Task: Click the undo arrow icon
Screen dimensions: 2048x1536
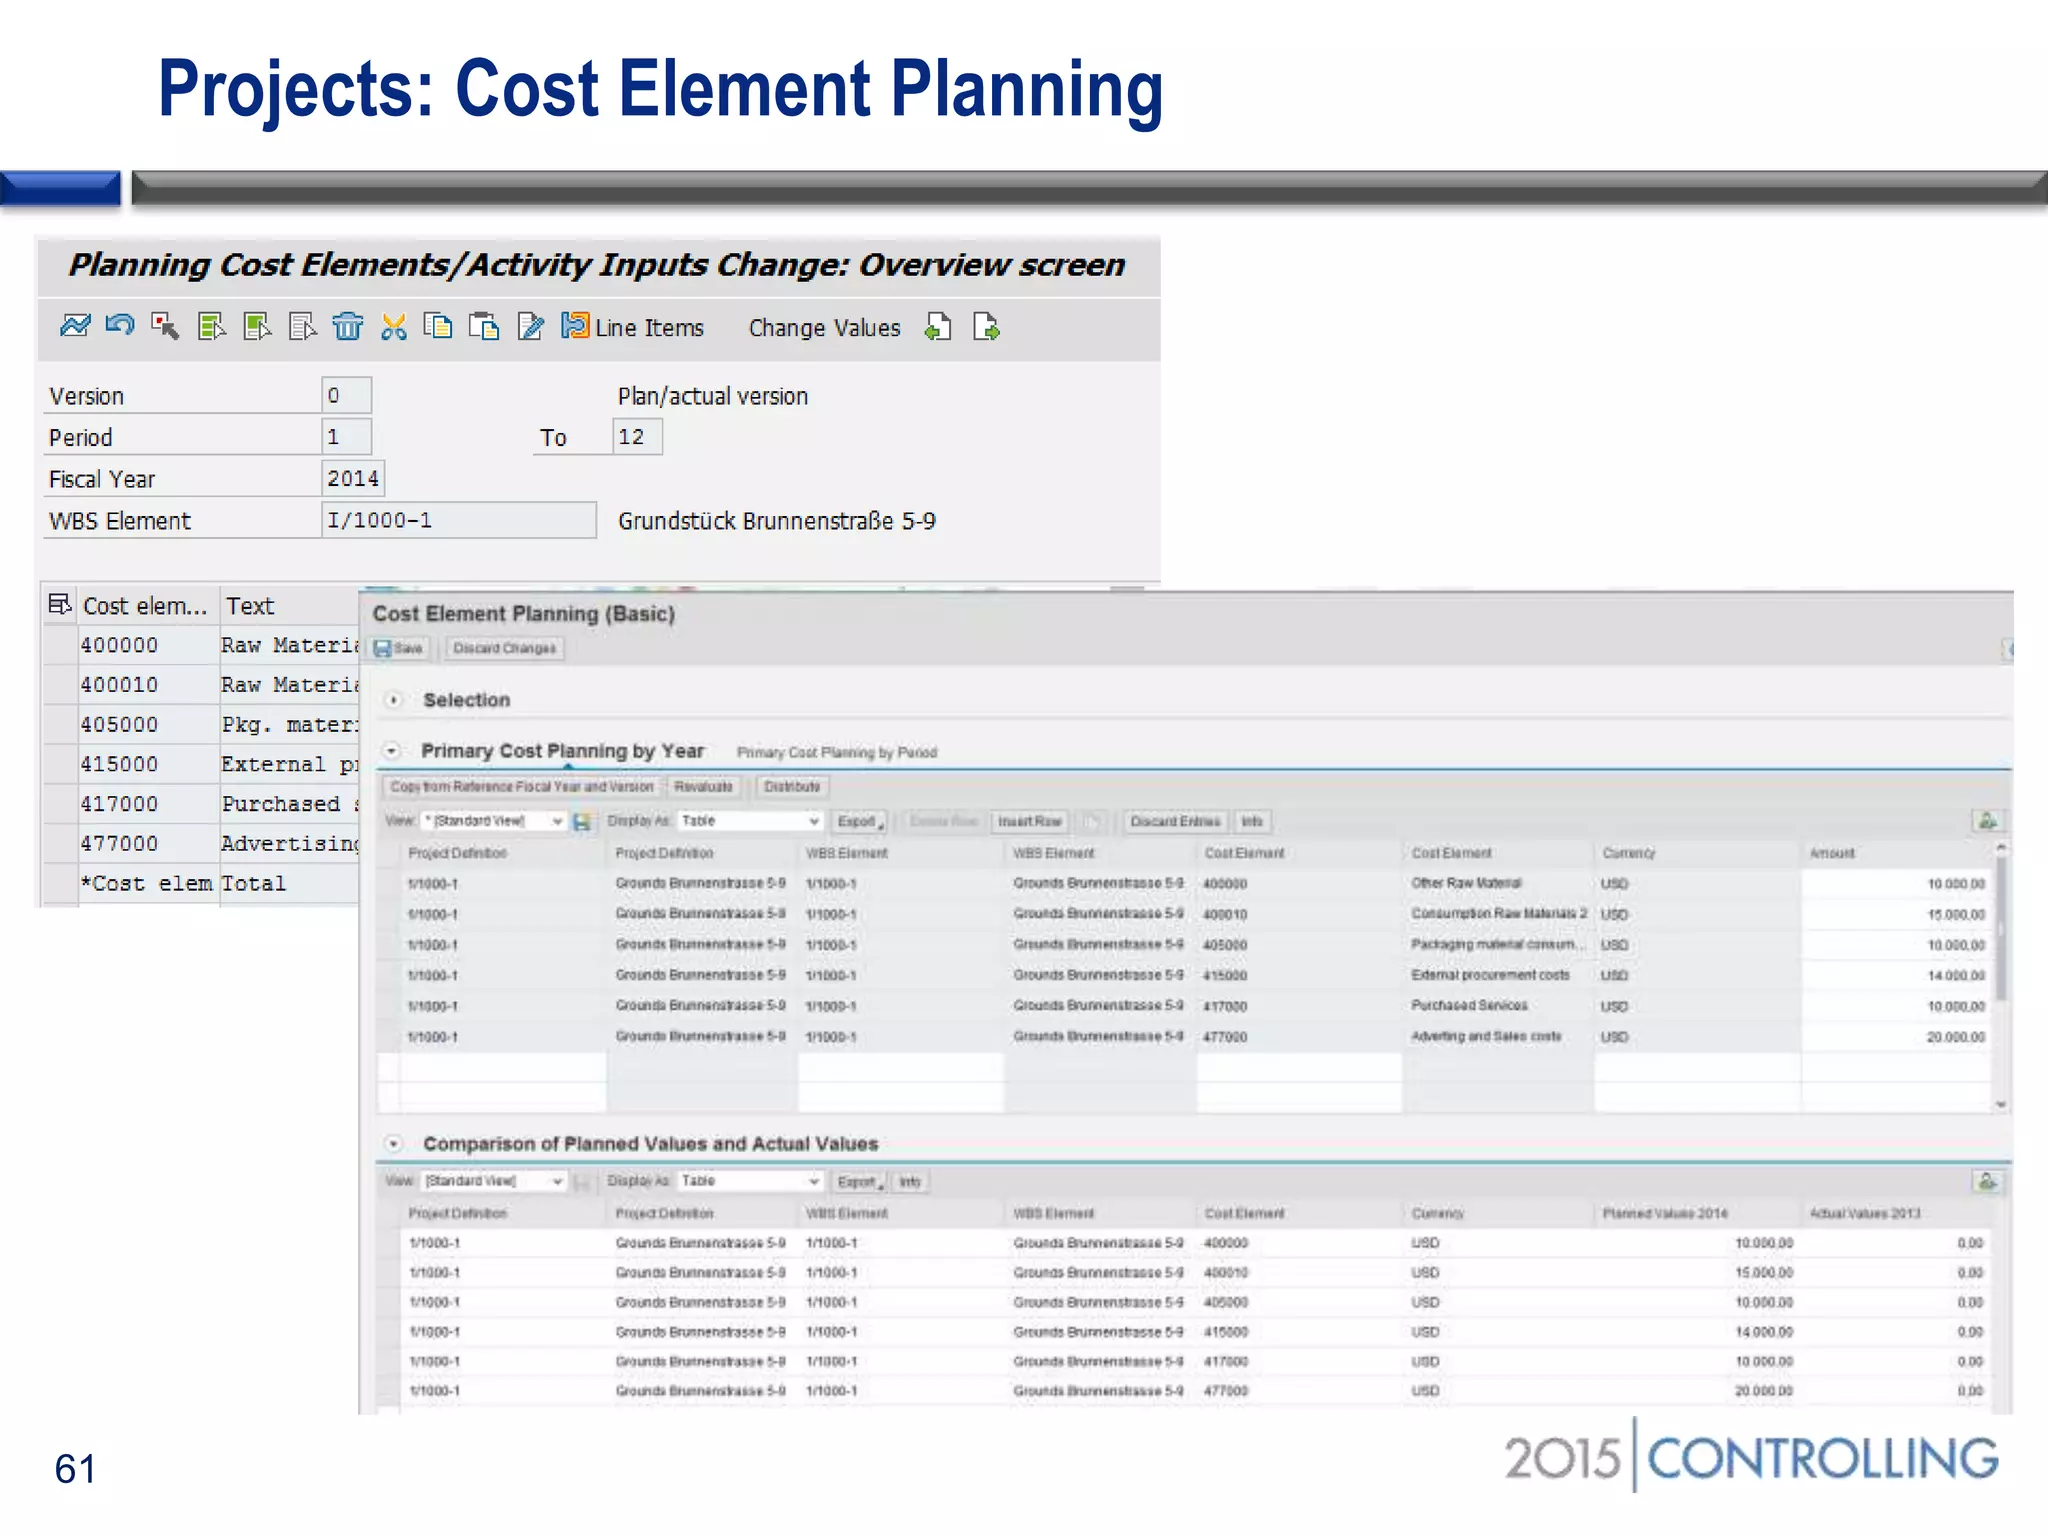Action: point(120,326)
